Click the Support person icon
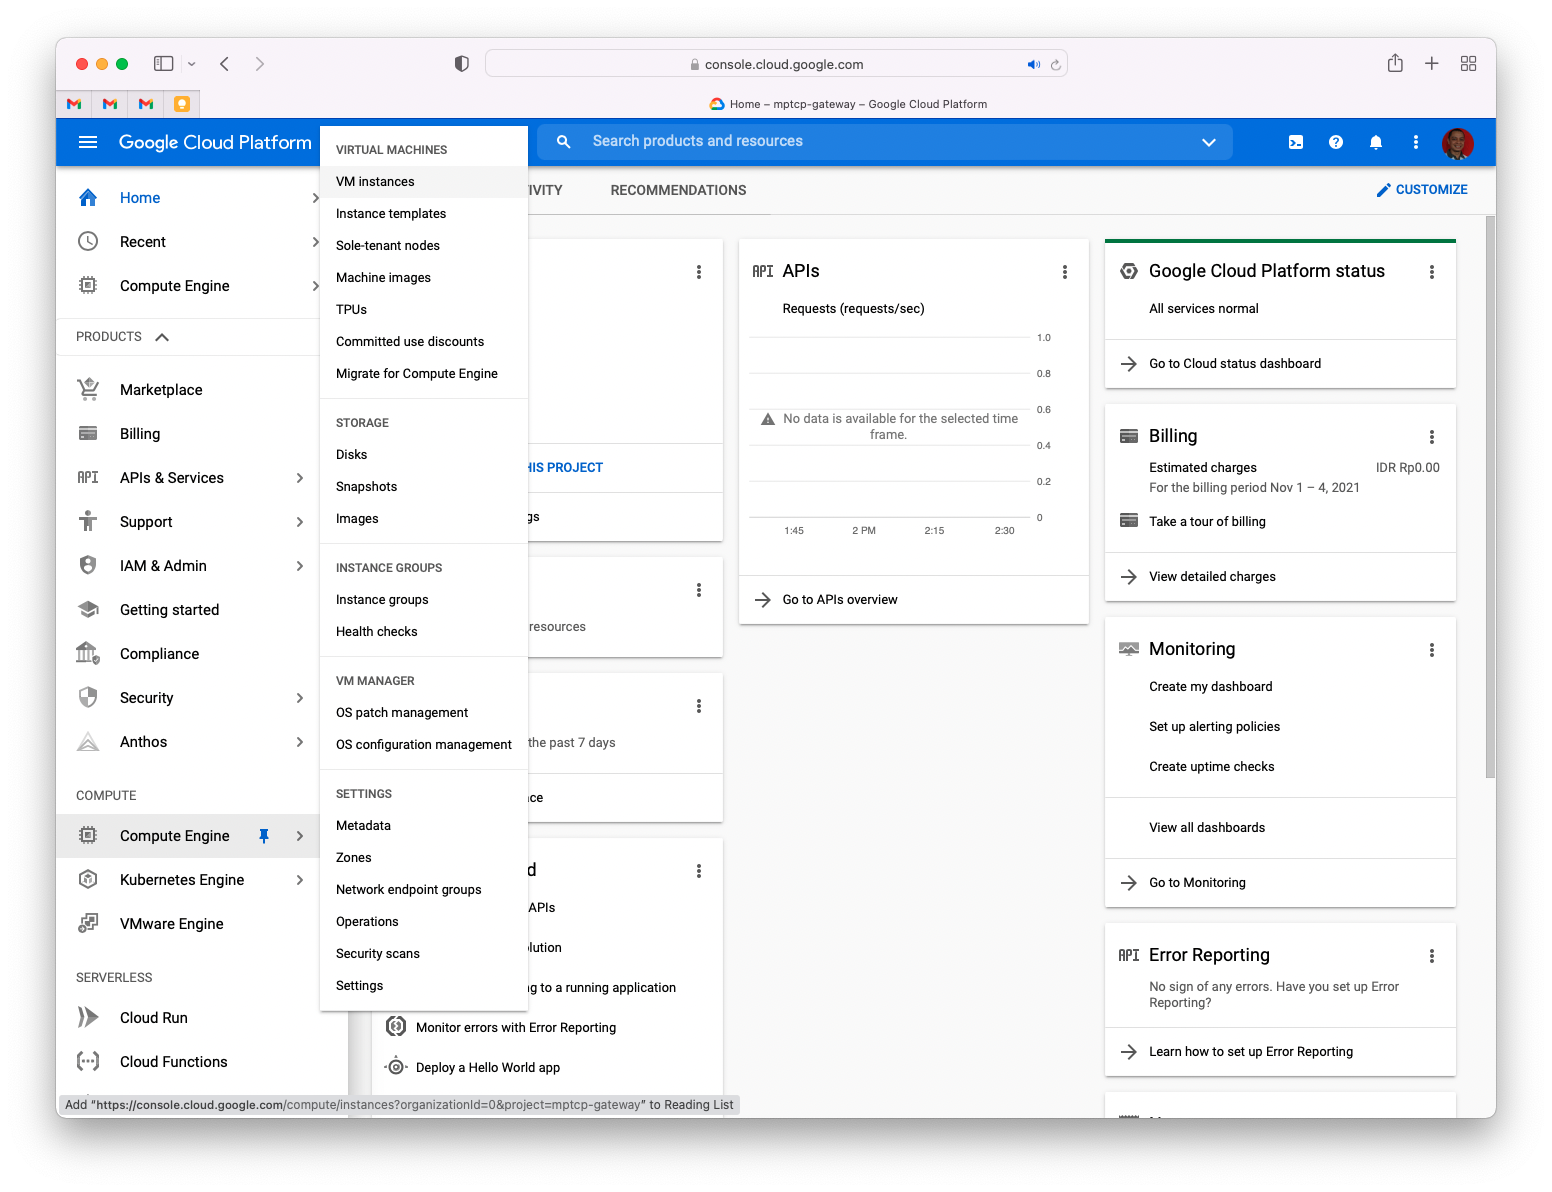This screenshot has height=1192, width=1552. pyautogui.click(x=88, y=521)
